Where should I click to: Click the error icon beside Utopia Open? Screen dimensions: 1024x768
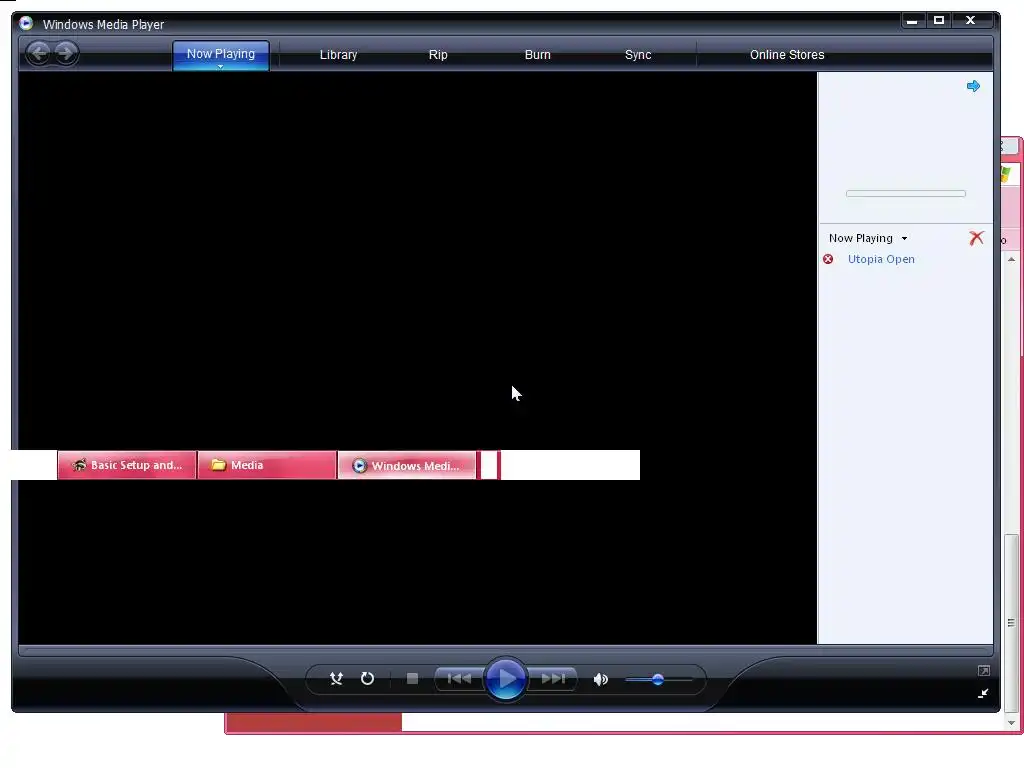click(x=828, y=259)
